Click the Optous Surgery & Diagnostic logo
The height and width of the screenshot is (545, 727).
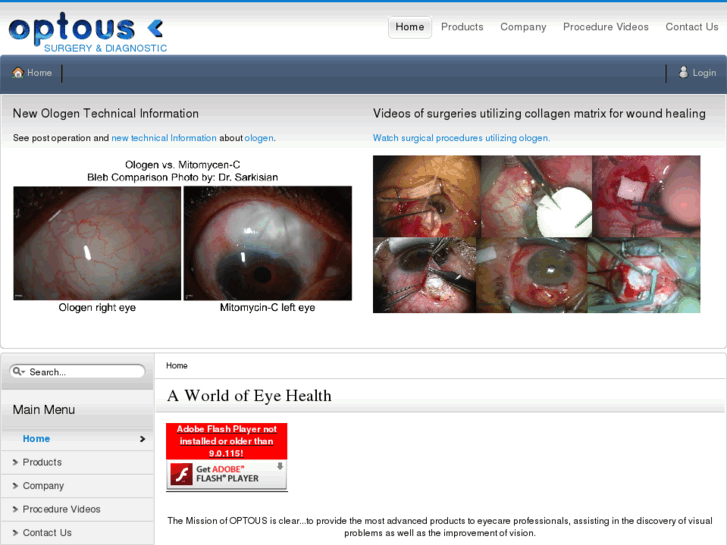[x=87, y=32]
